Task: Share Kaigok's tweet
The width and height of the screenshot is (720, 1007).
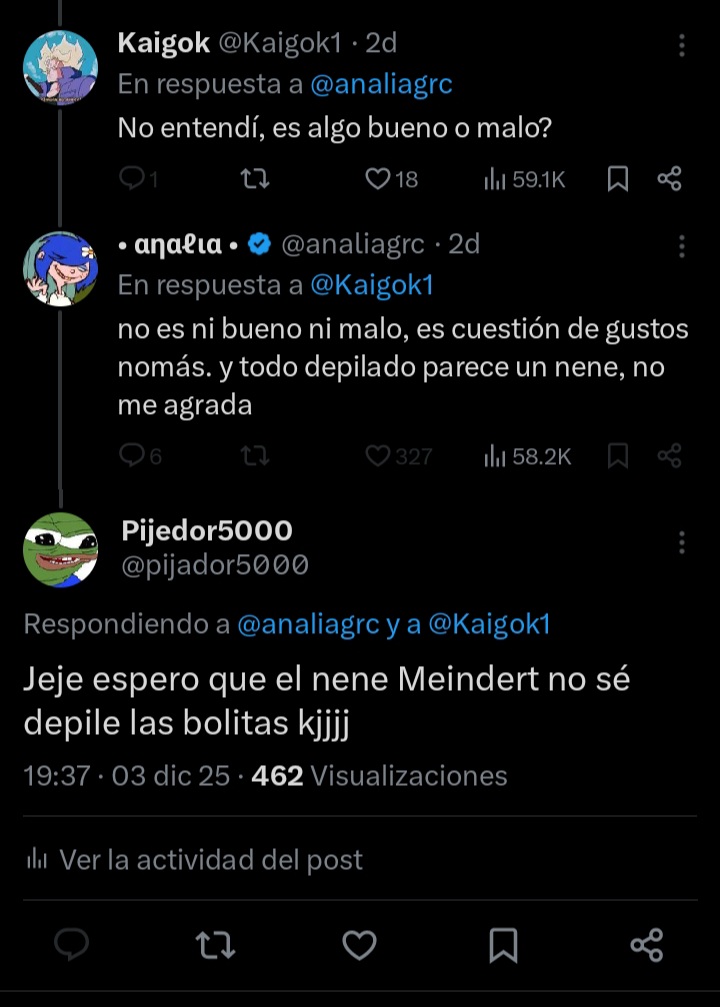Action: (x=669, y=179)
